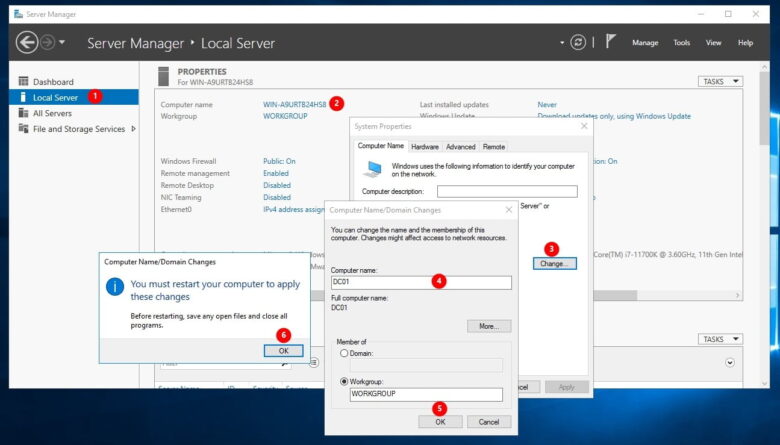
Task: Click Windows Firewall Public: On link
Action: coord(279,161)
